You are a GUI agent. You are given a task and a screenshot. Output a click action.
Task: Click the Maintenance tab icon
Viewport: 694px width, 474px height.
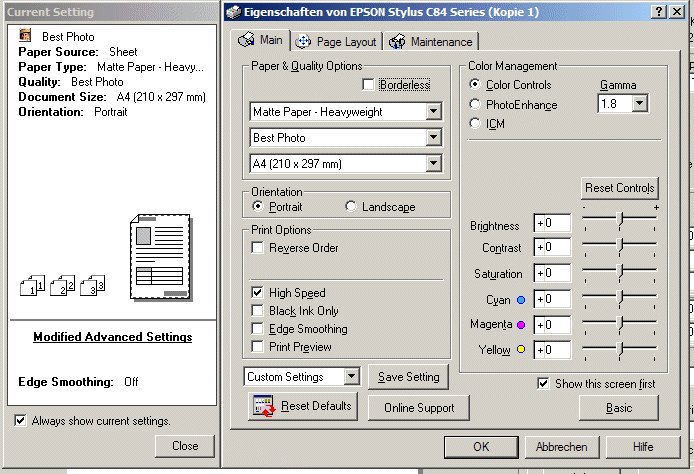coord(397,42)
